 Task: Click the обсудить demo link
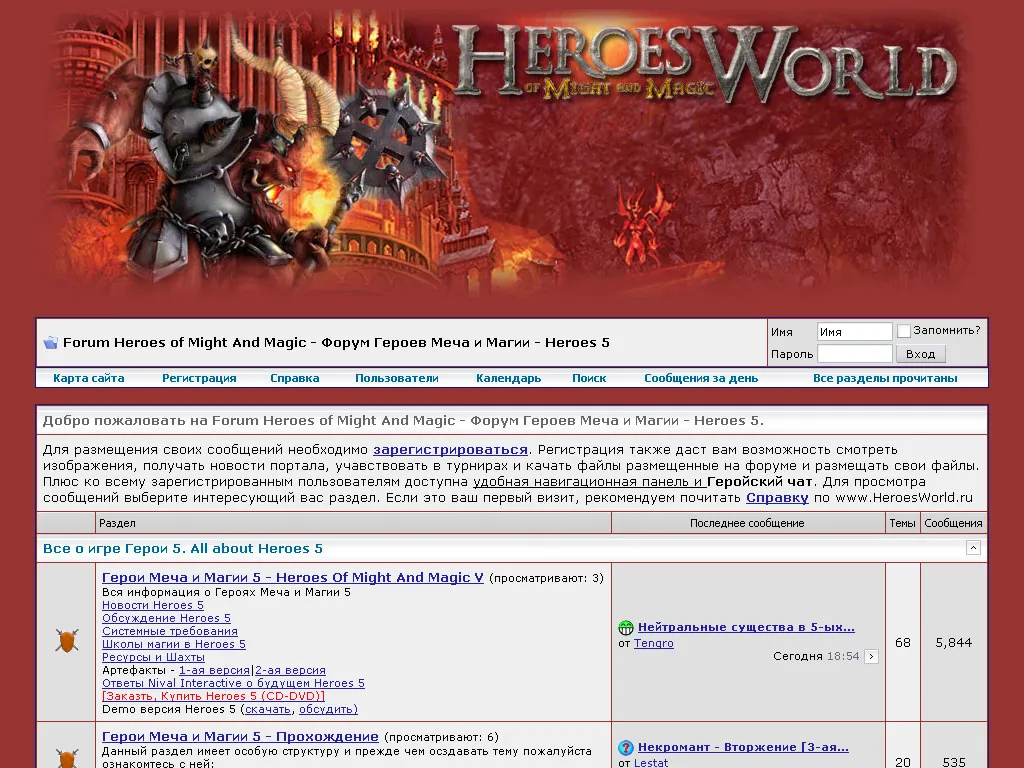point(328,710)
